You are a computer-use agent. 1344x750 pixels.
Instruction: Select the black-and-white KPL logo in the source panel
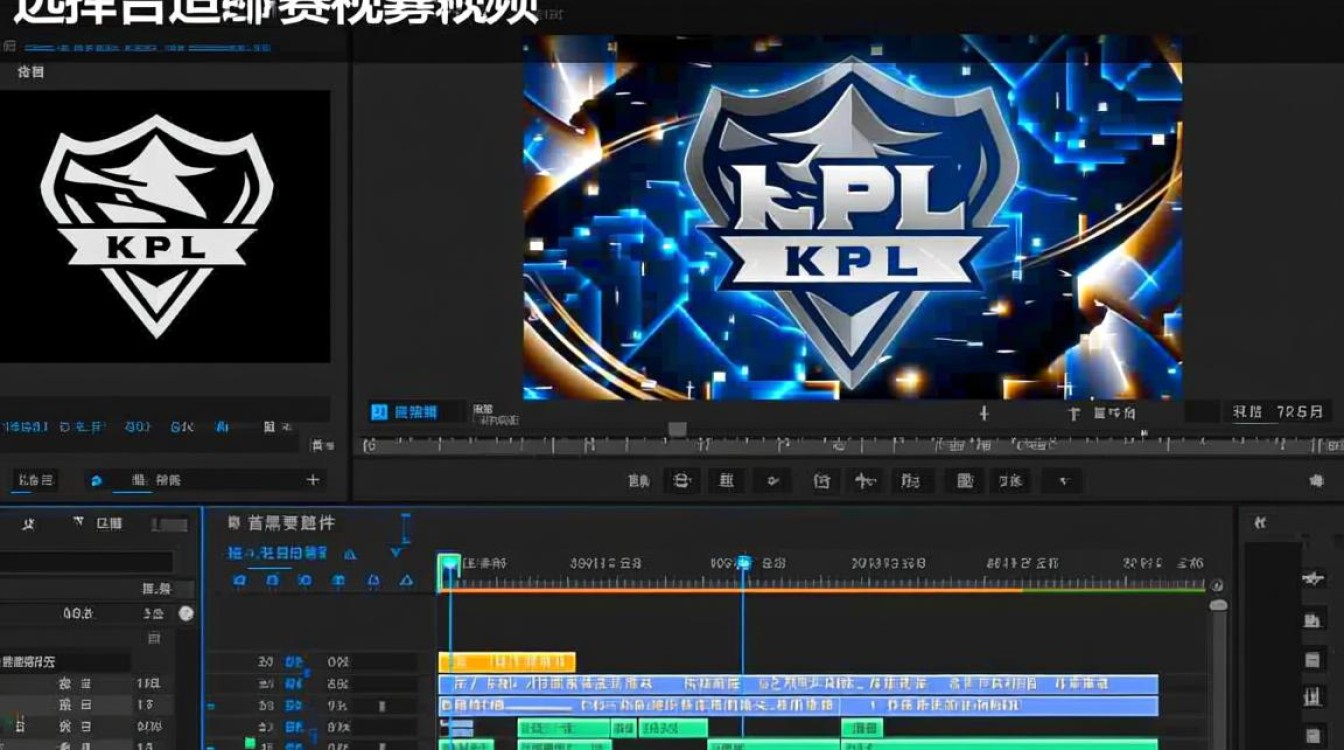(156, 226)
